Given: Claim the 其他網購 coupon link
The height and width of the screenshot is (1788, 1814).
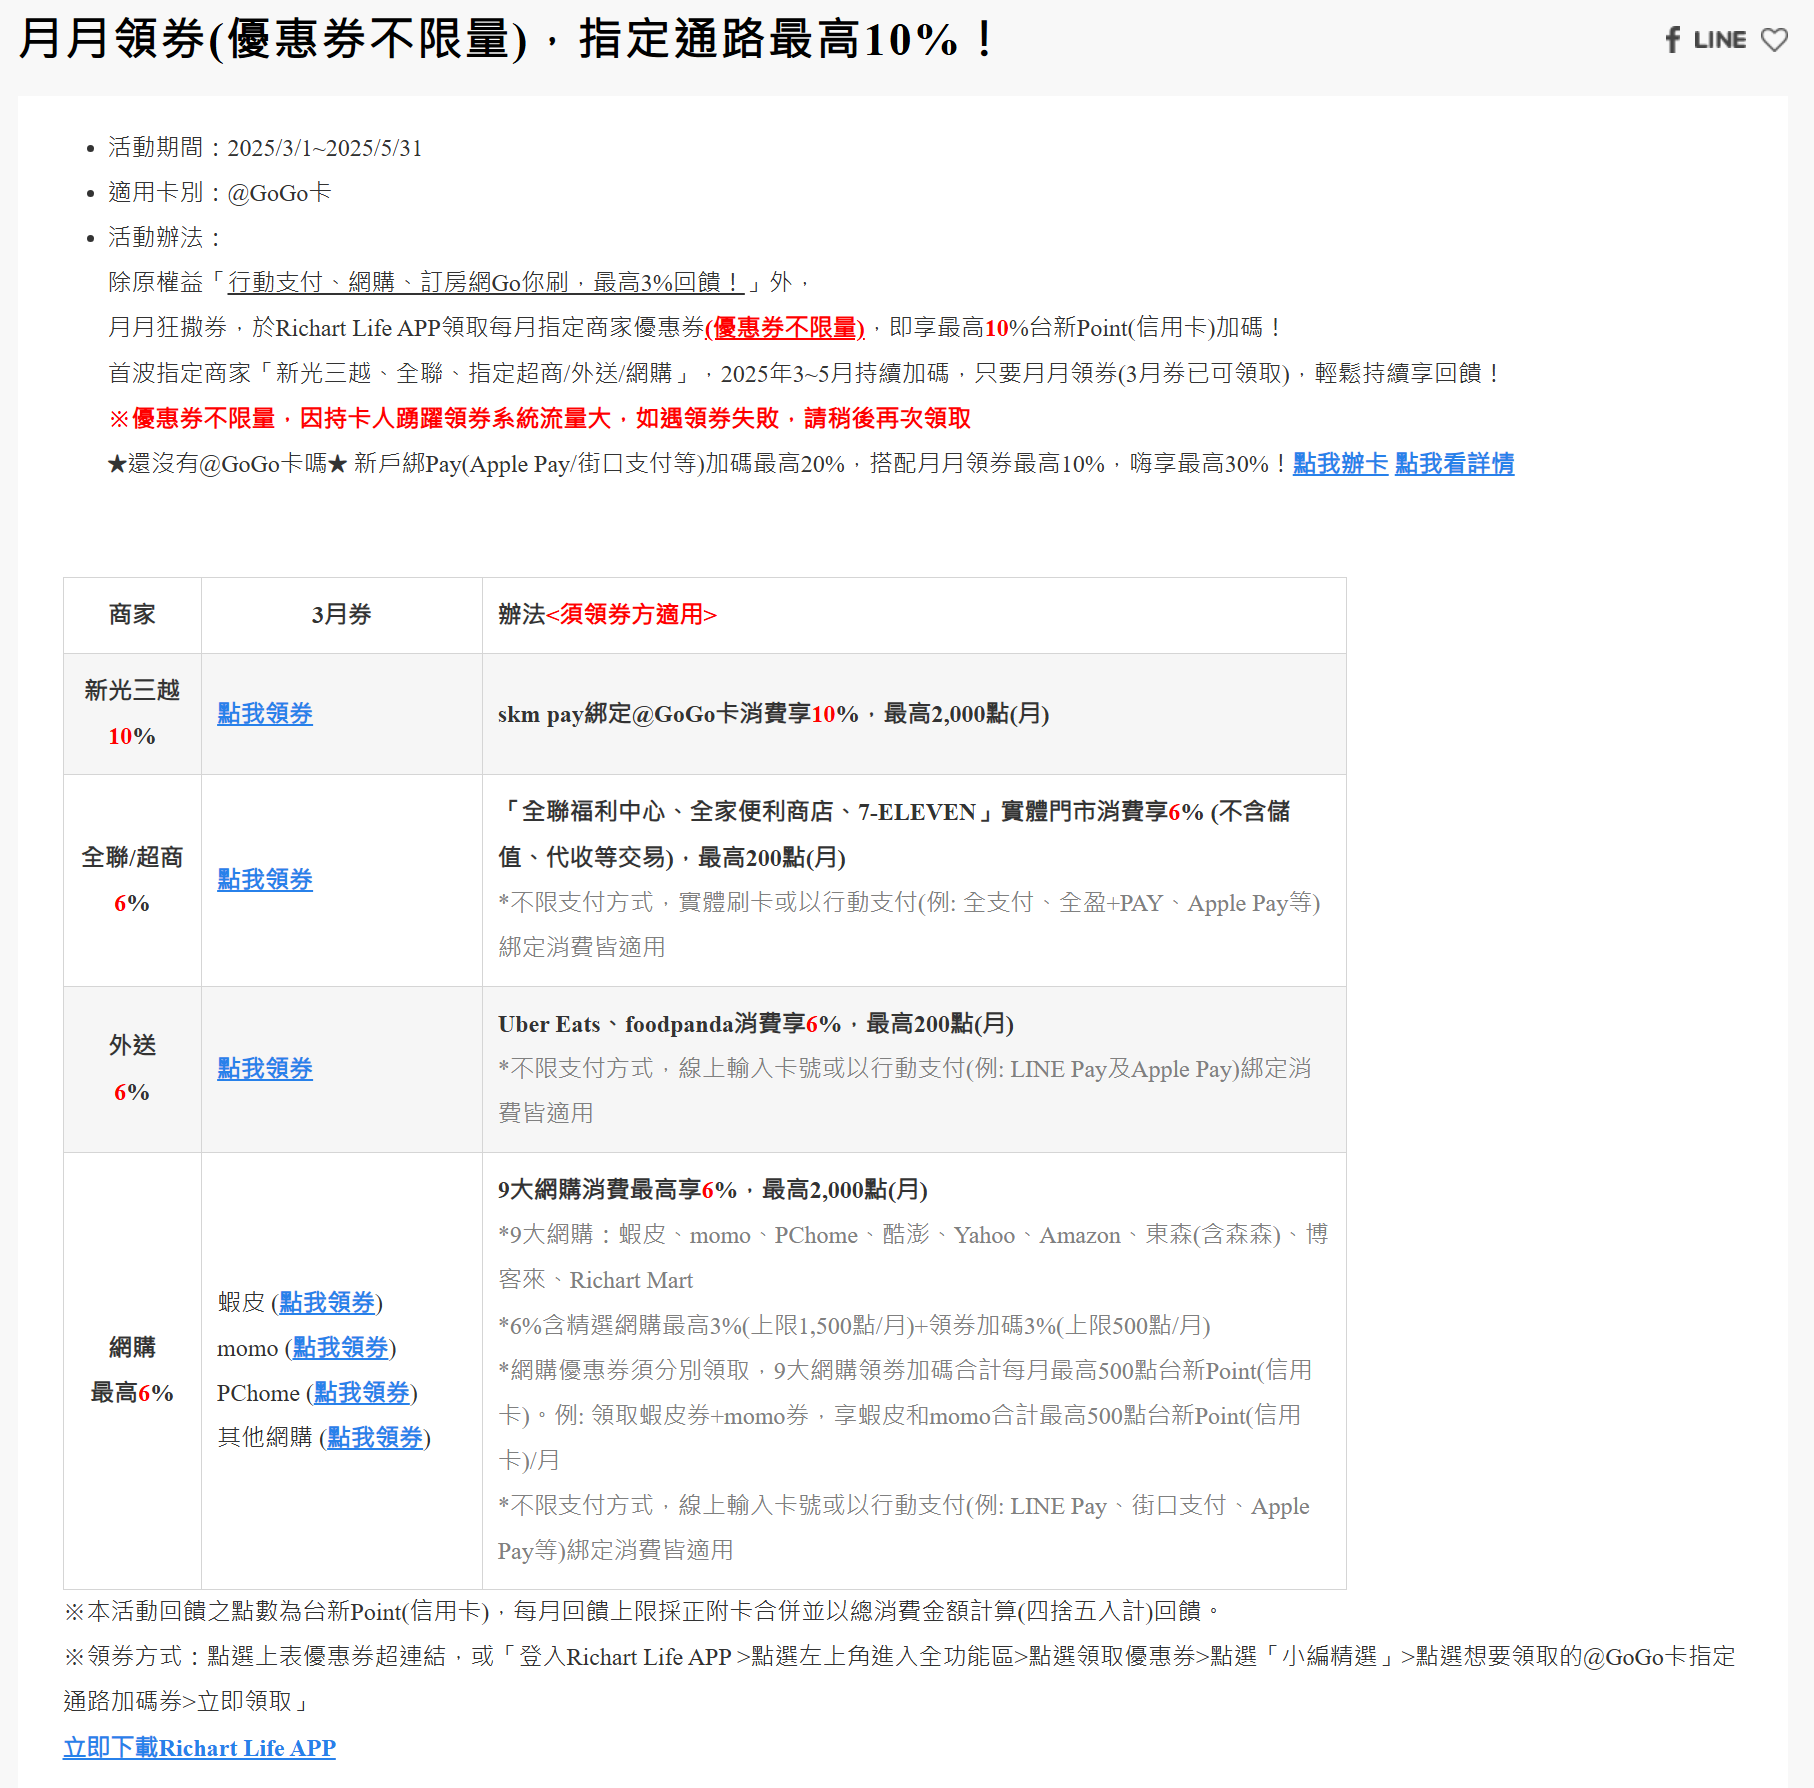Looking at the screenshot, I should pos(373,1438).
